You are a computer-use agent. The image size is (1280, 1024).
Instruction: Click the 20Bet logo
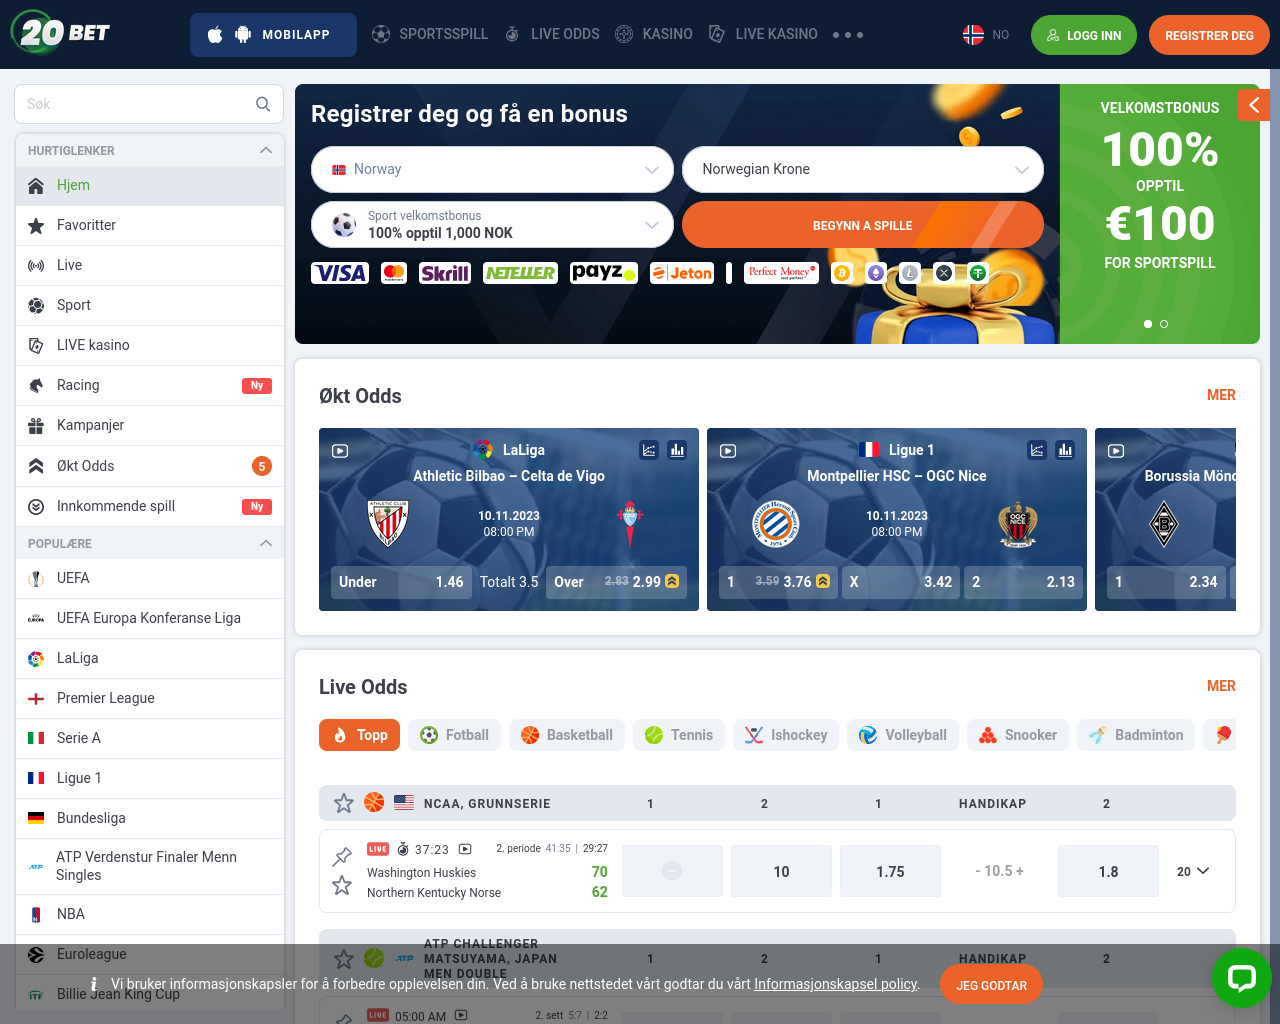coord(63,33)
